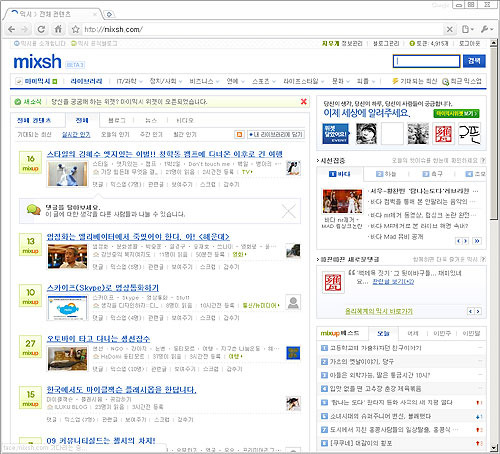
Task: Open the Chrome page menu icon
Action: 467,29
